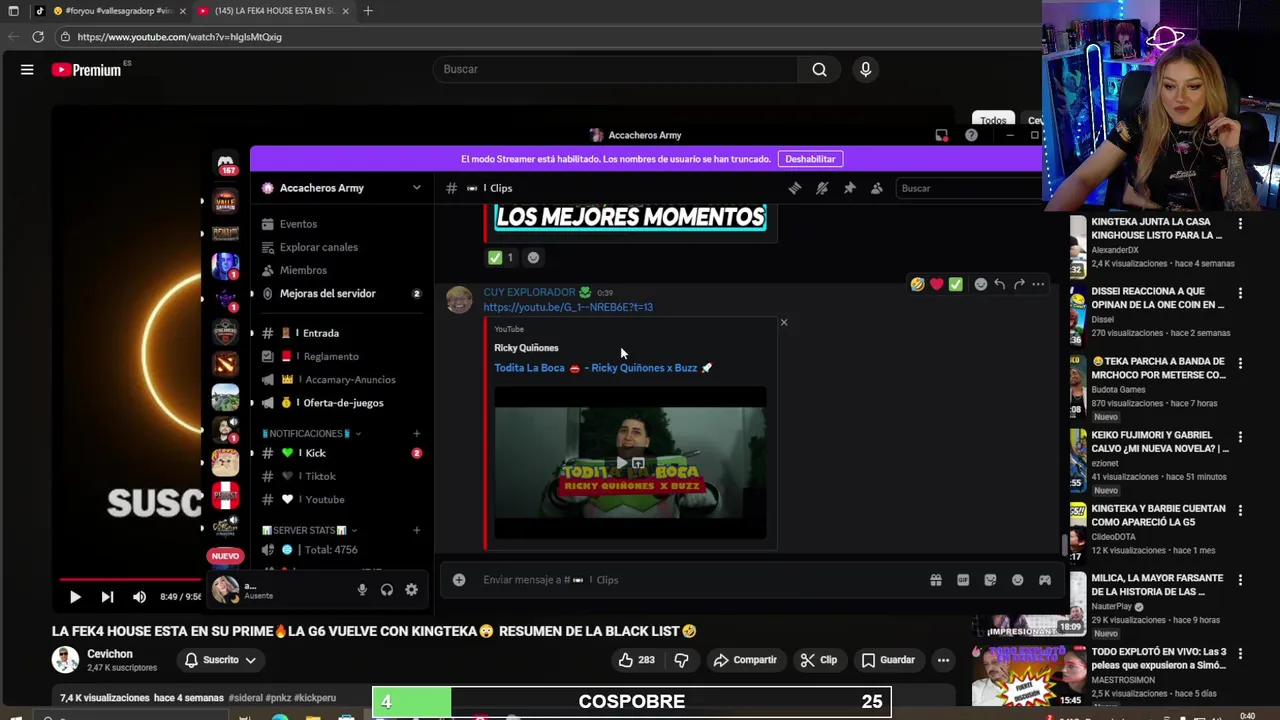Mute YouTube player volume
Screen dimensions: 1280x720
point(139,597)
